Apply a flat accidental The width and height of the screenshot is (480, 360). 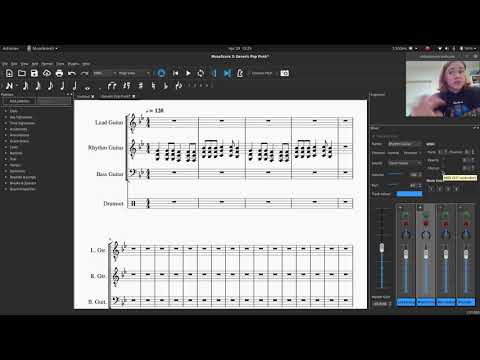[166, 86]
